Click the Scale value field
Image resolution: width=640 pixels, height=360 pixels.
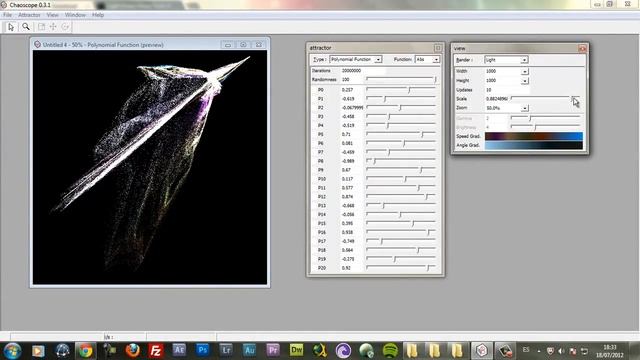click(497, 99)
